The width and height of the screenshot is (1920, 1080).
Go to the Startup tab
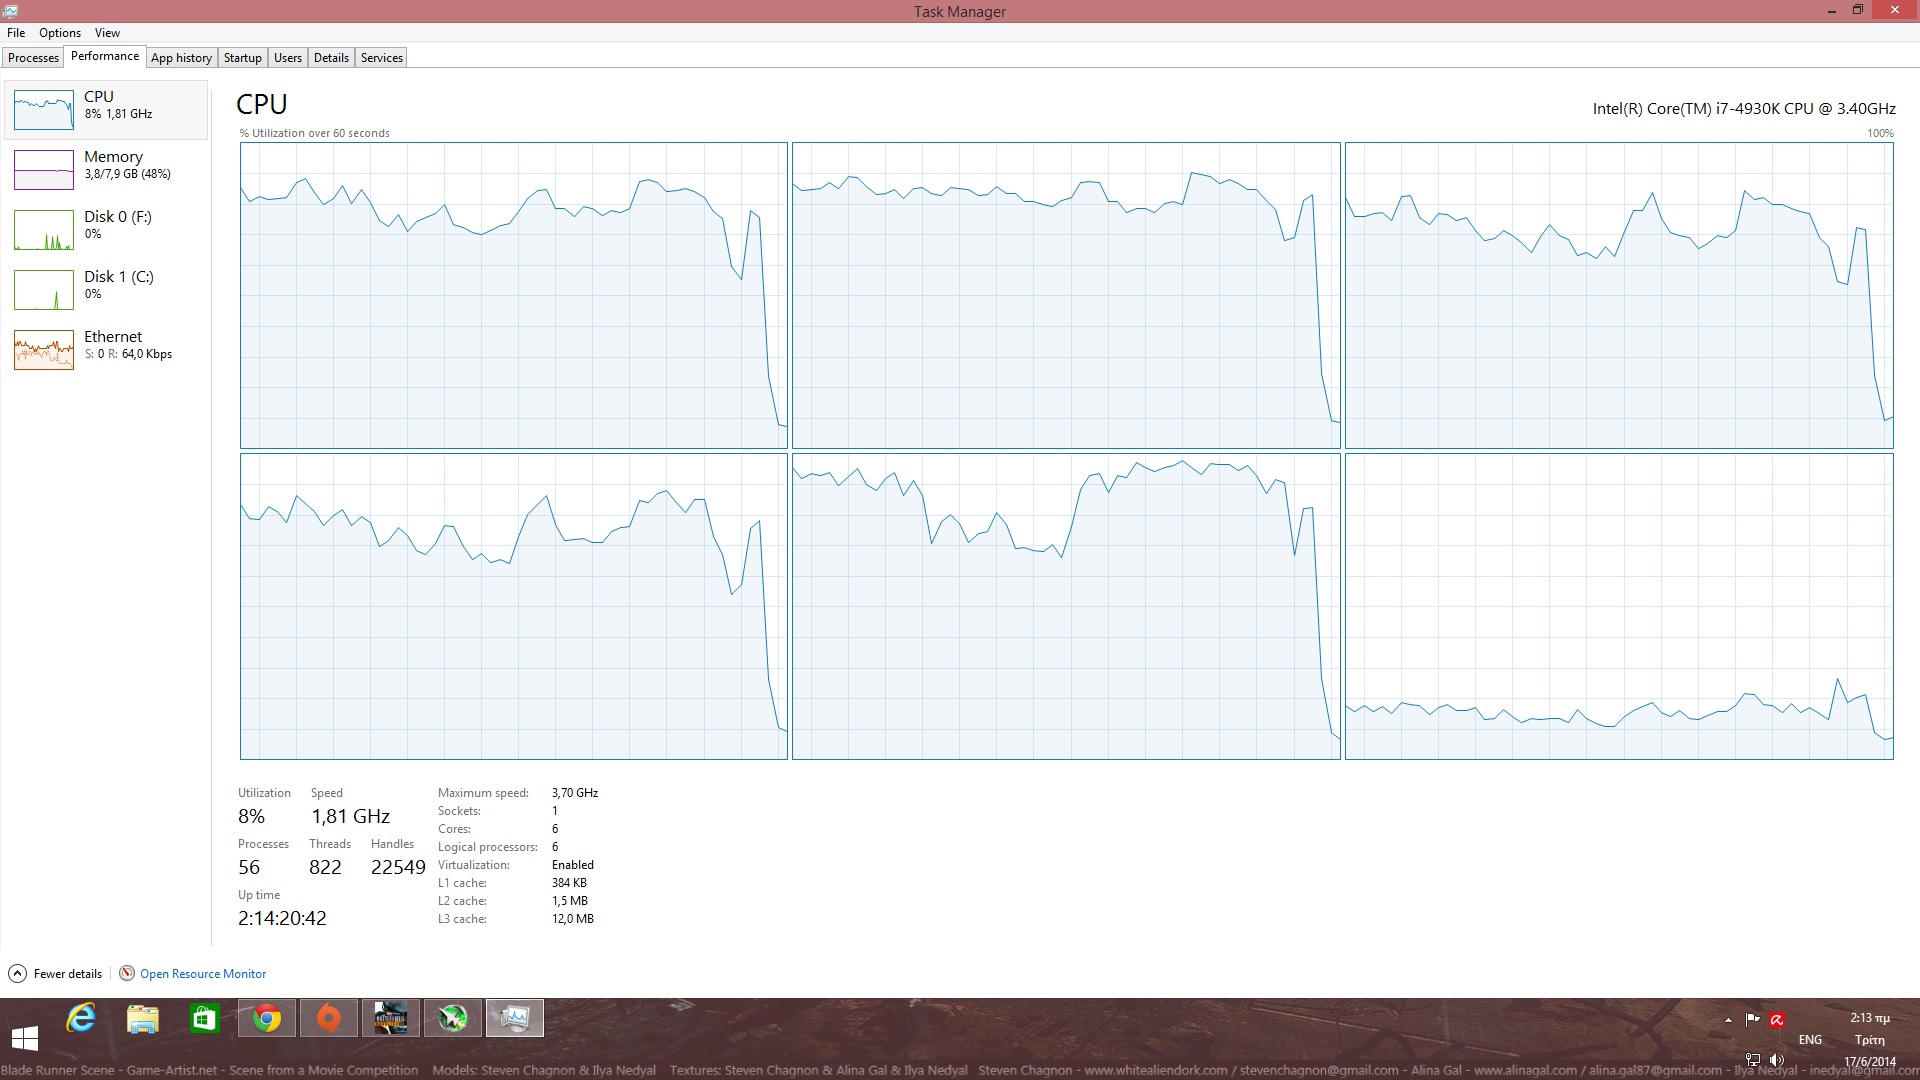click(242, 58)
